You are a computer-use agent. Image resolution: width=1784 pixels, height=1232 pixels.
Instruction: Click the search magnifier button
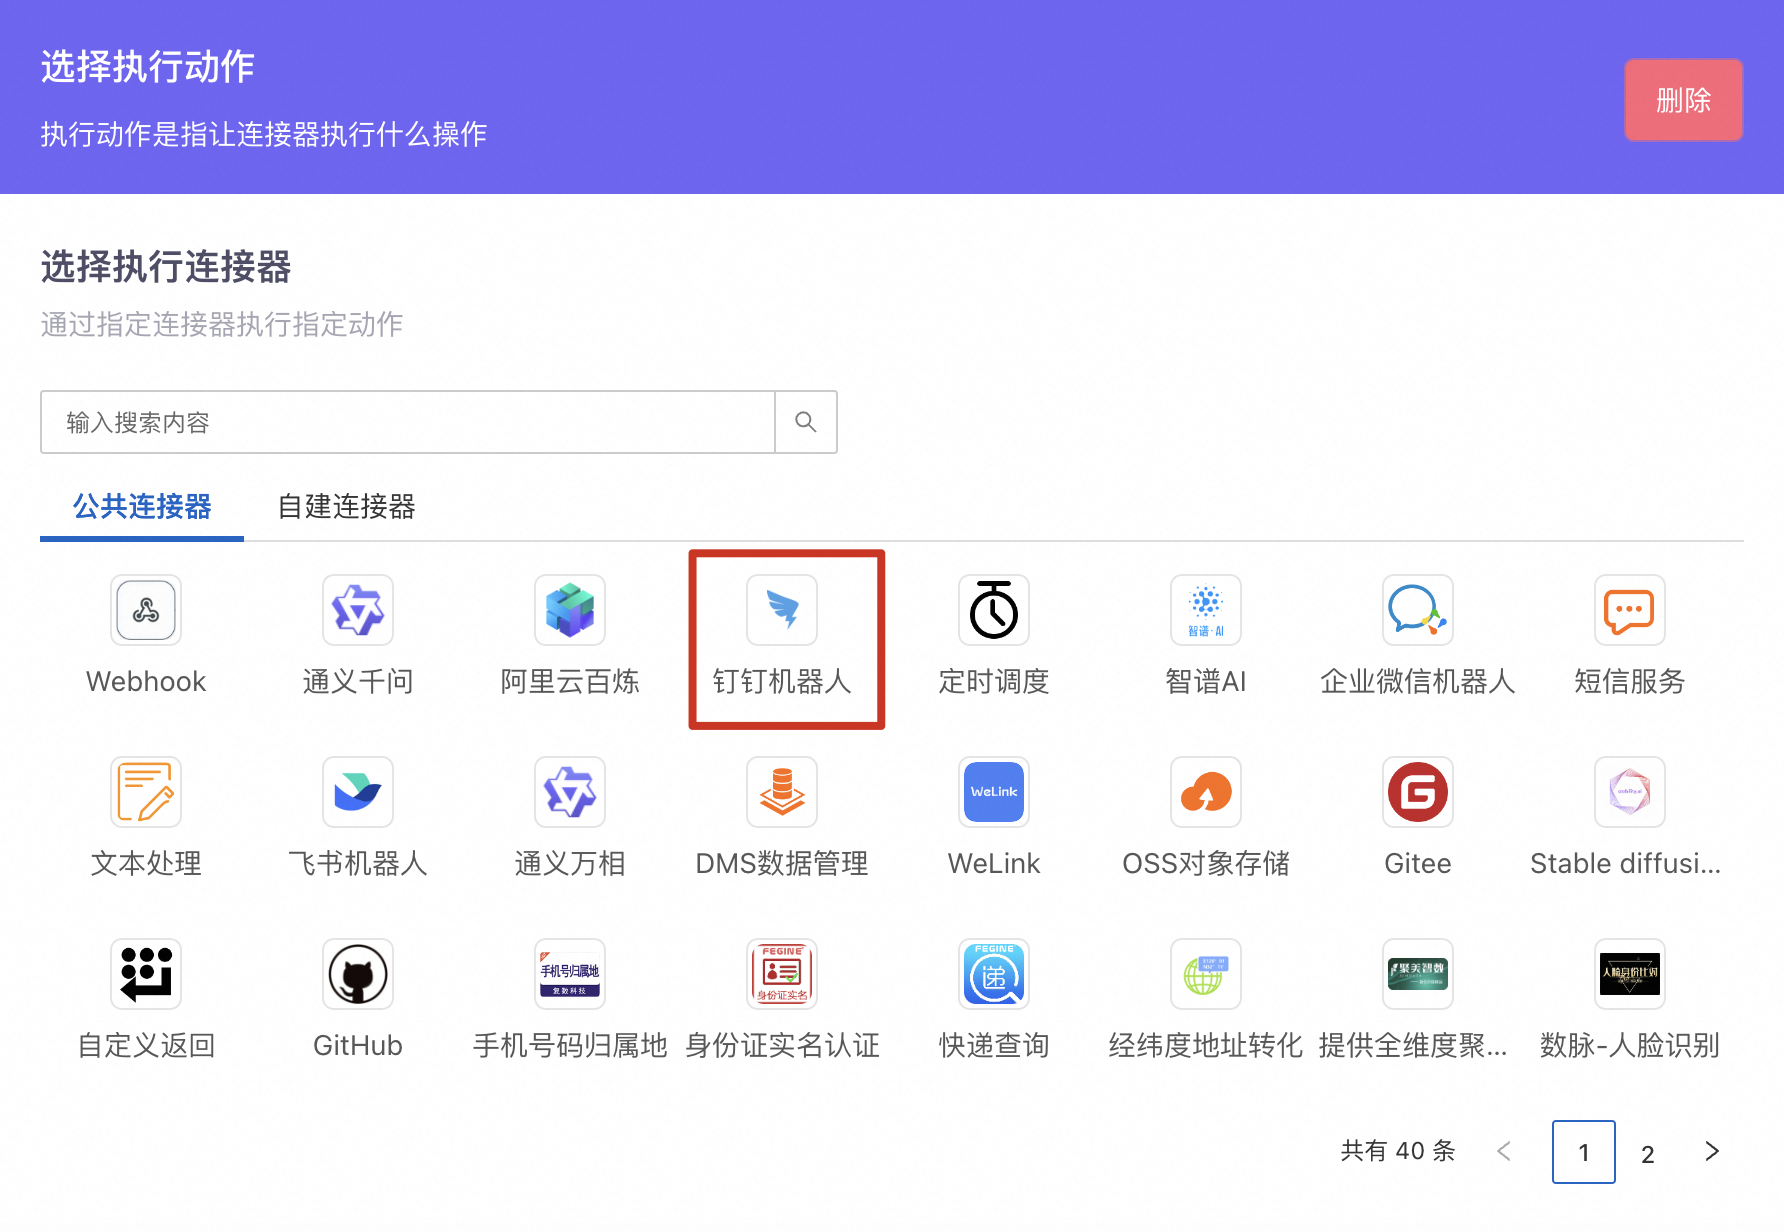point(806,422)
